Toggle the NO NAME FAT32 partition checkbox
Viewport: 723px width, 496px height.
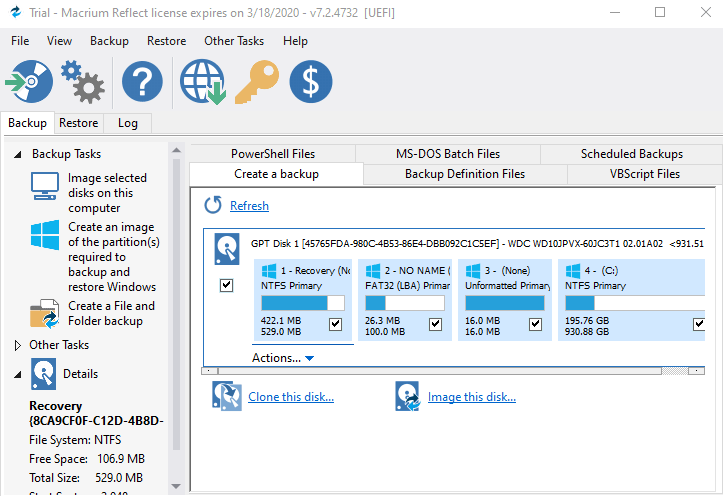coord(435,325)
